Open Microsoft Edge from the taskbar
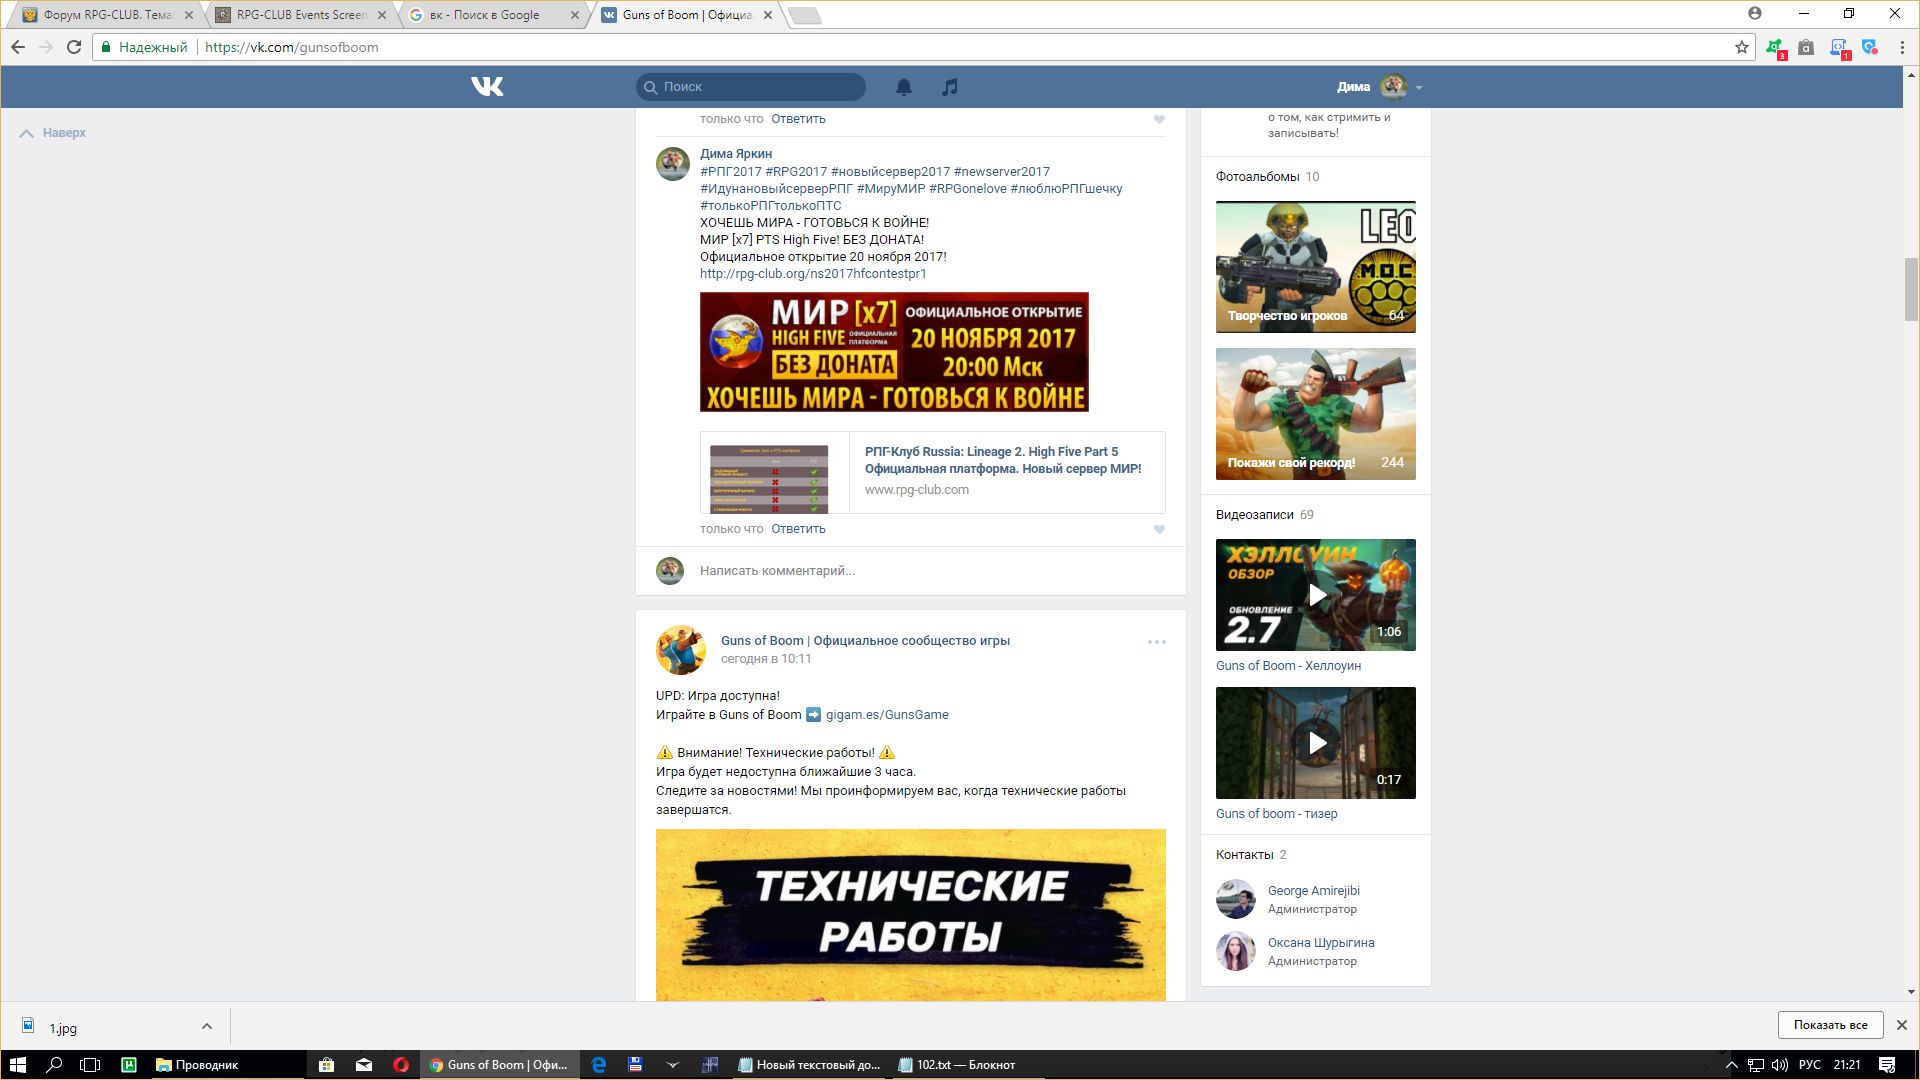The width and height of the screenshot is (1920, 1080). (598, 1065)
